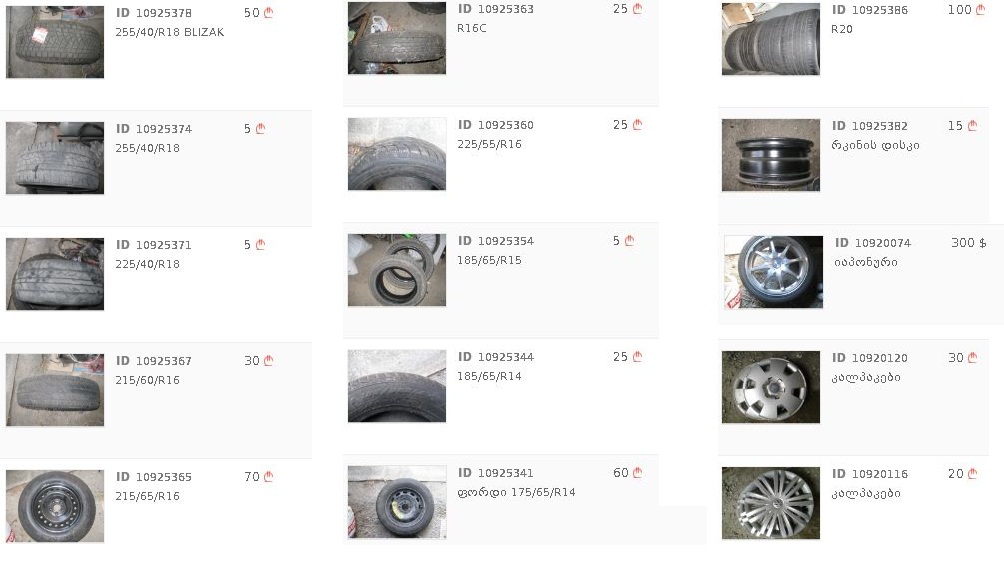
Task: Click the lari currency icon beside price 50
Action: click(x=269, y=13)
